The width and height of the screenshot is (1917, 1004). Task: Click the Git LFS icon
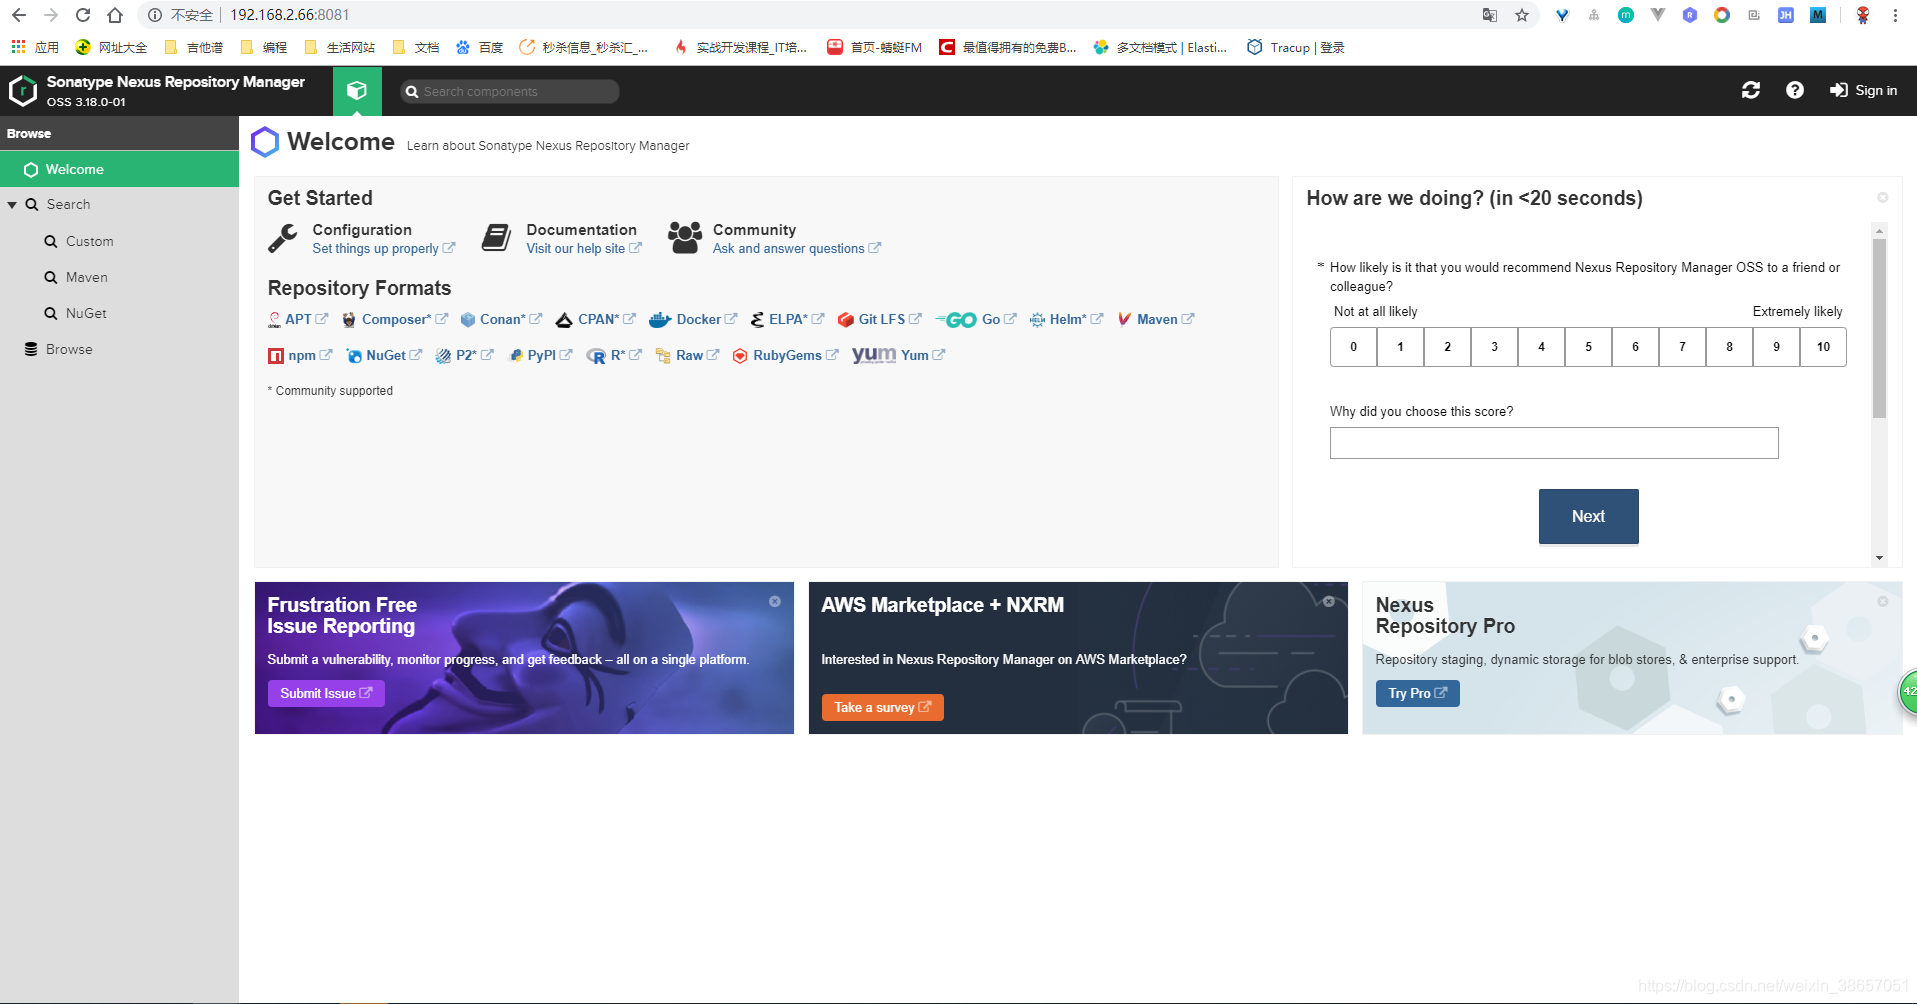point(846,320)
